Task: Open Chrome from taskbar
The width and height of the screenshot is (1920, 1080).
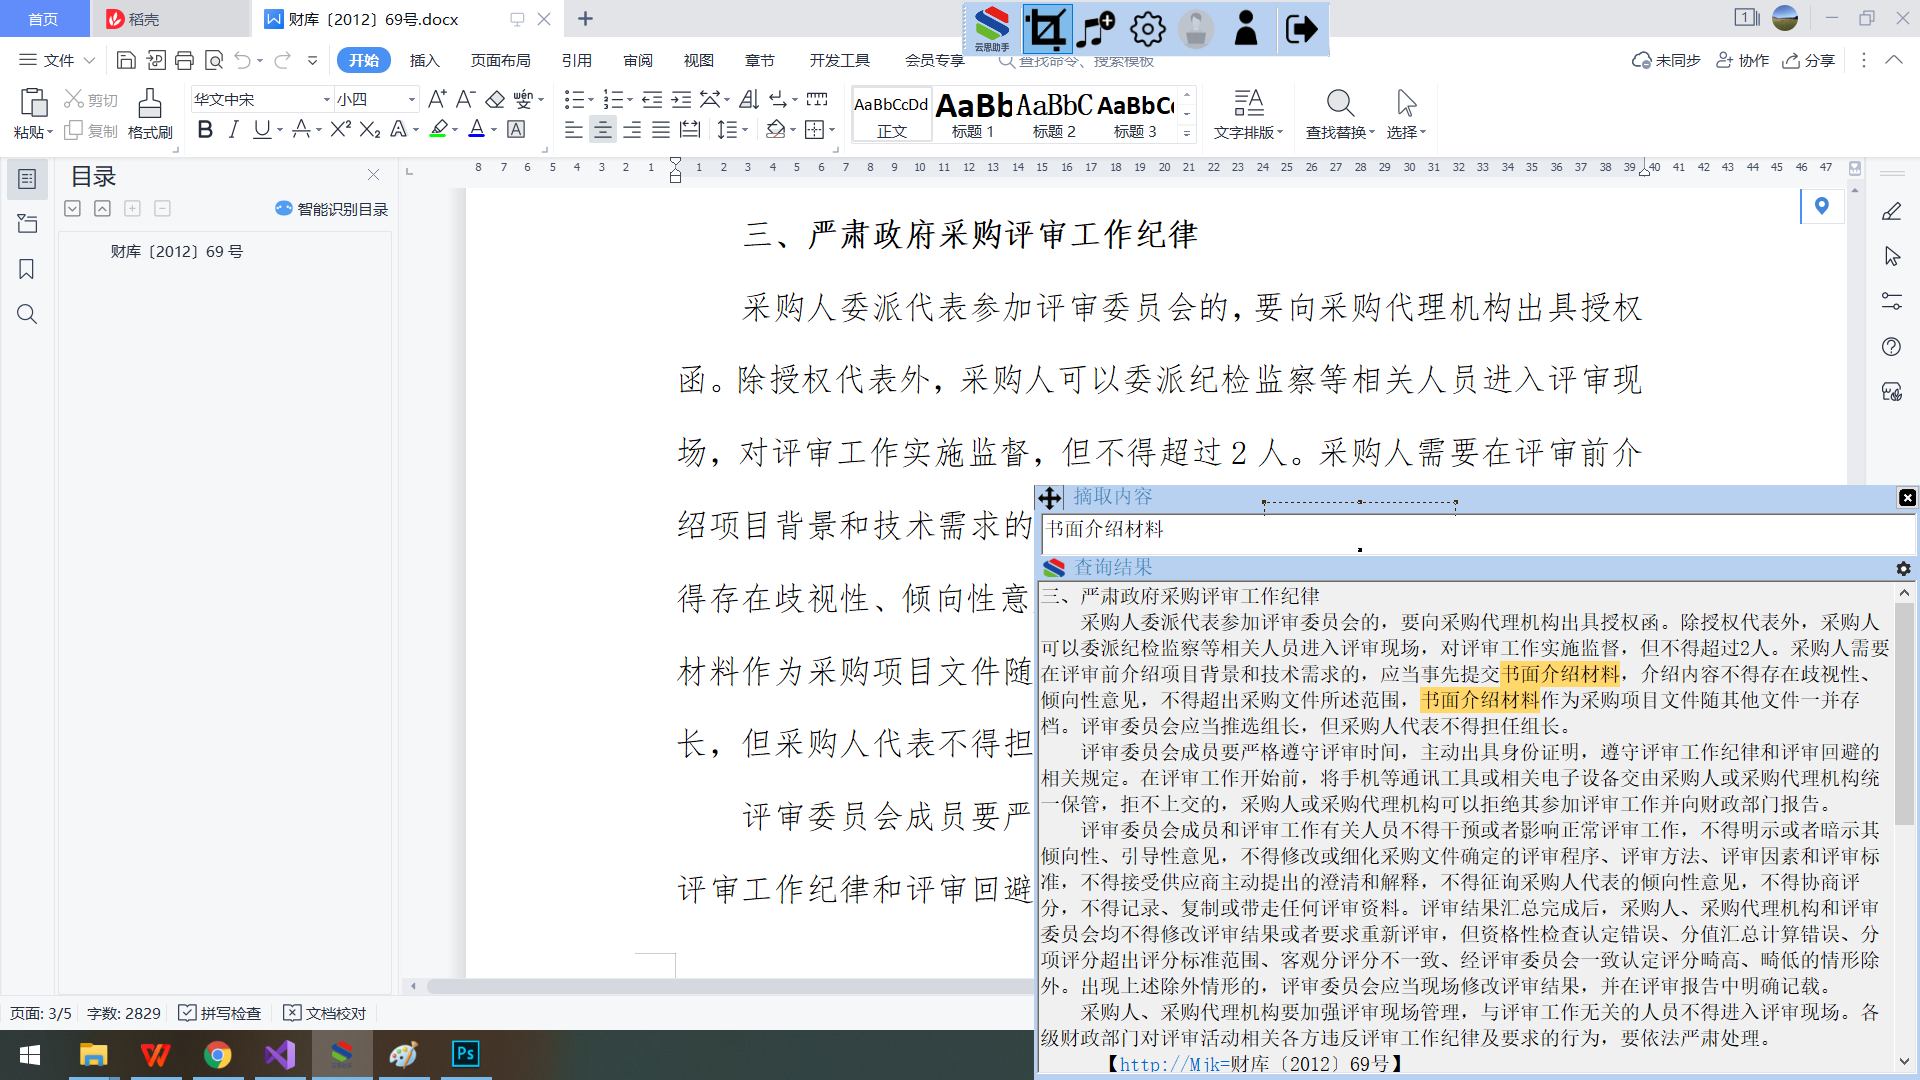Action: (217, 1055)
